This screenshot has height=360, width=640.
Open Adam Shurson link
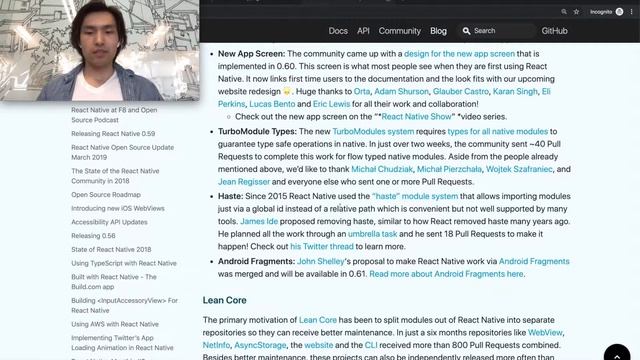[x=401, y=91]
